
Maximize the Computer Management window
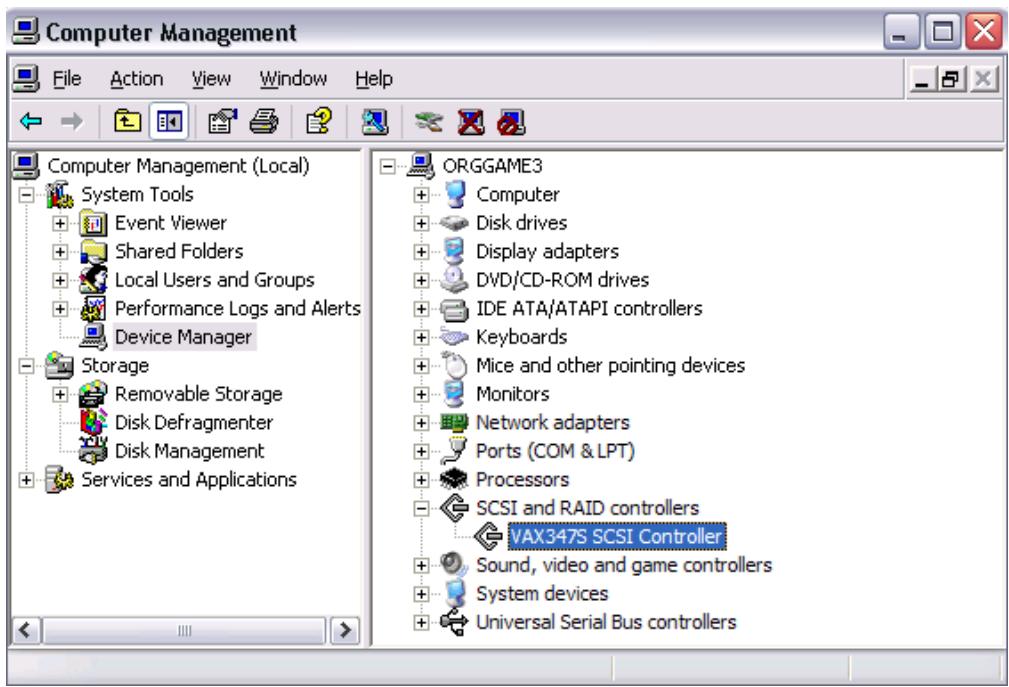pyautogui.click(x=943, y=30)
